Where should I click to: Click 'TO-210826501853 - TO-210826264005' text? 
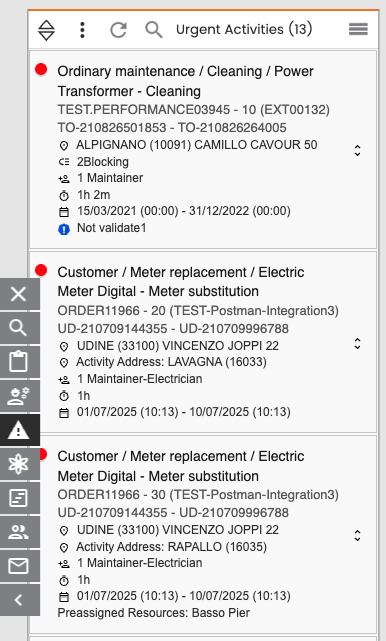(x=172, y=128)
